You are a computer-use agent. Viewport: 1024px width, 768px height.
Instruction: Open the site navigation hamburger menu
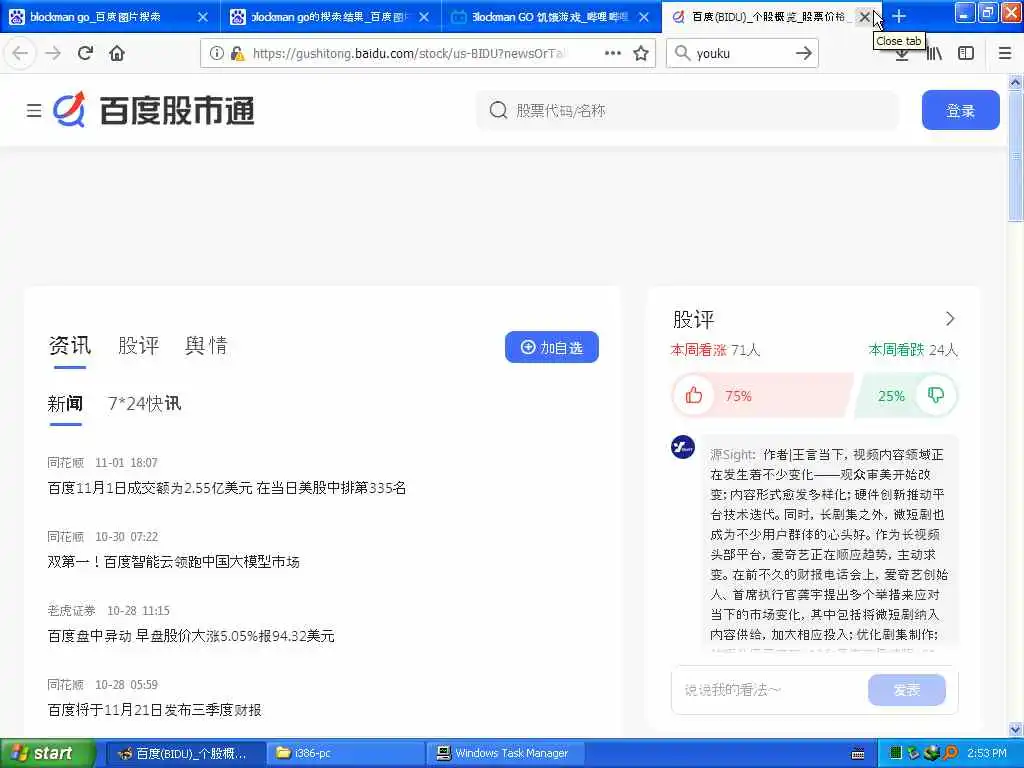(x=34, y=110)
